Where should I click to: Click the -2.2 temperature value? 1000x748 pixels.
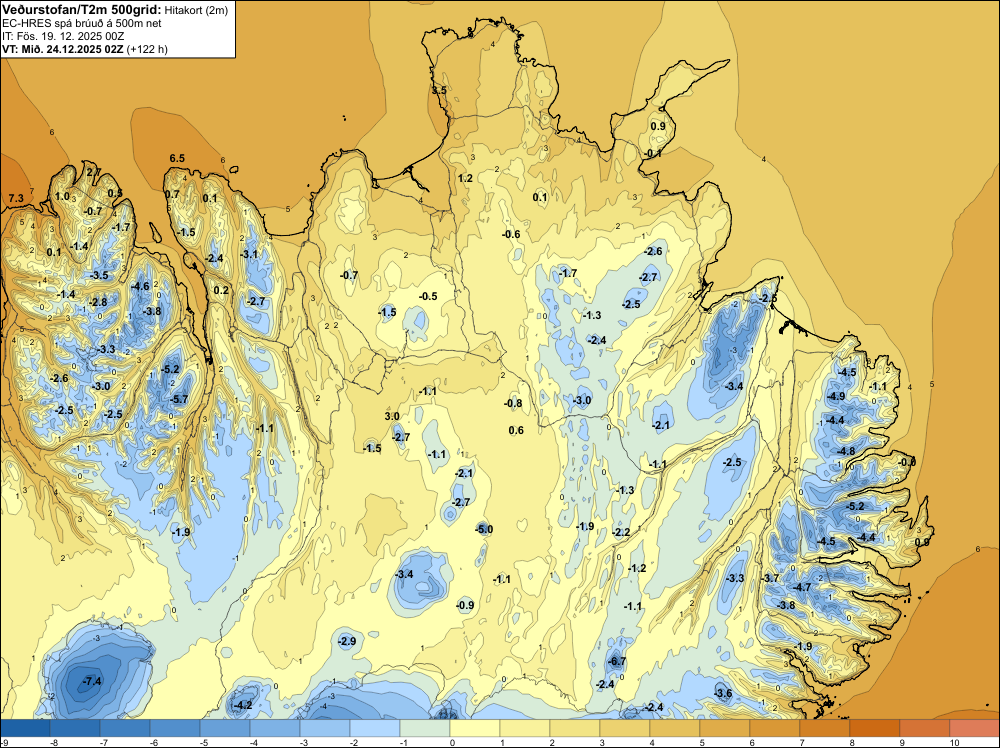point(621,532)
